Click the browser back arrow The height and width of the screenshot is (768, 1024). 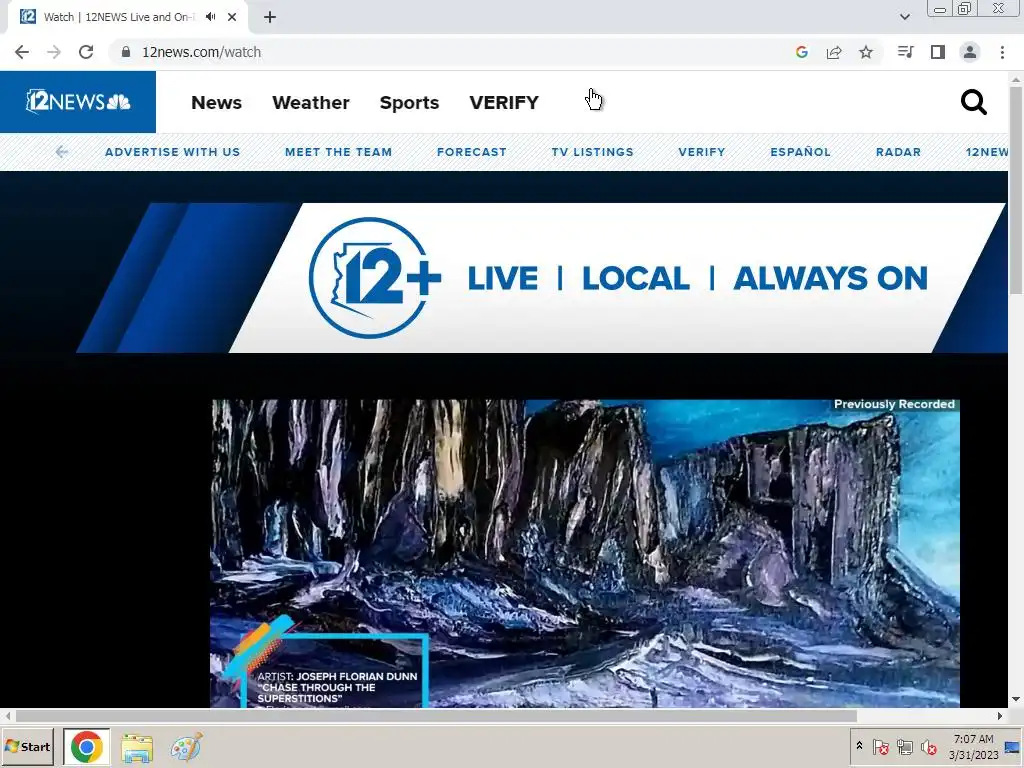pyautogui.click(x=22, y=52)
